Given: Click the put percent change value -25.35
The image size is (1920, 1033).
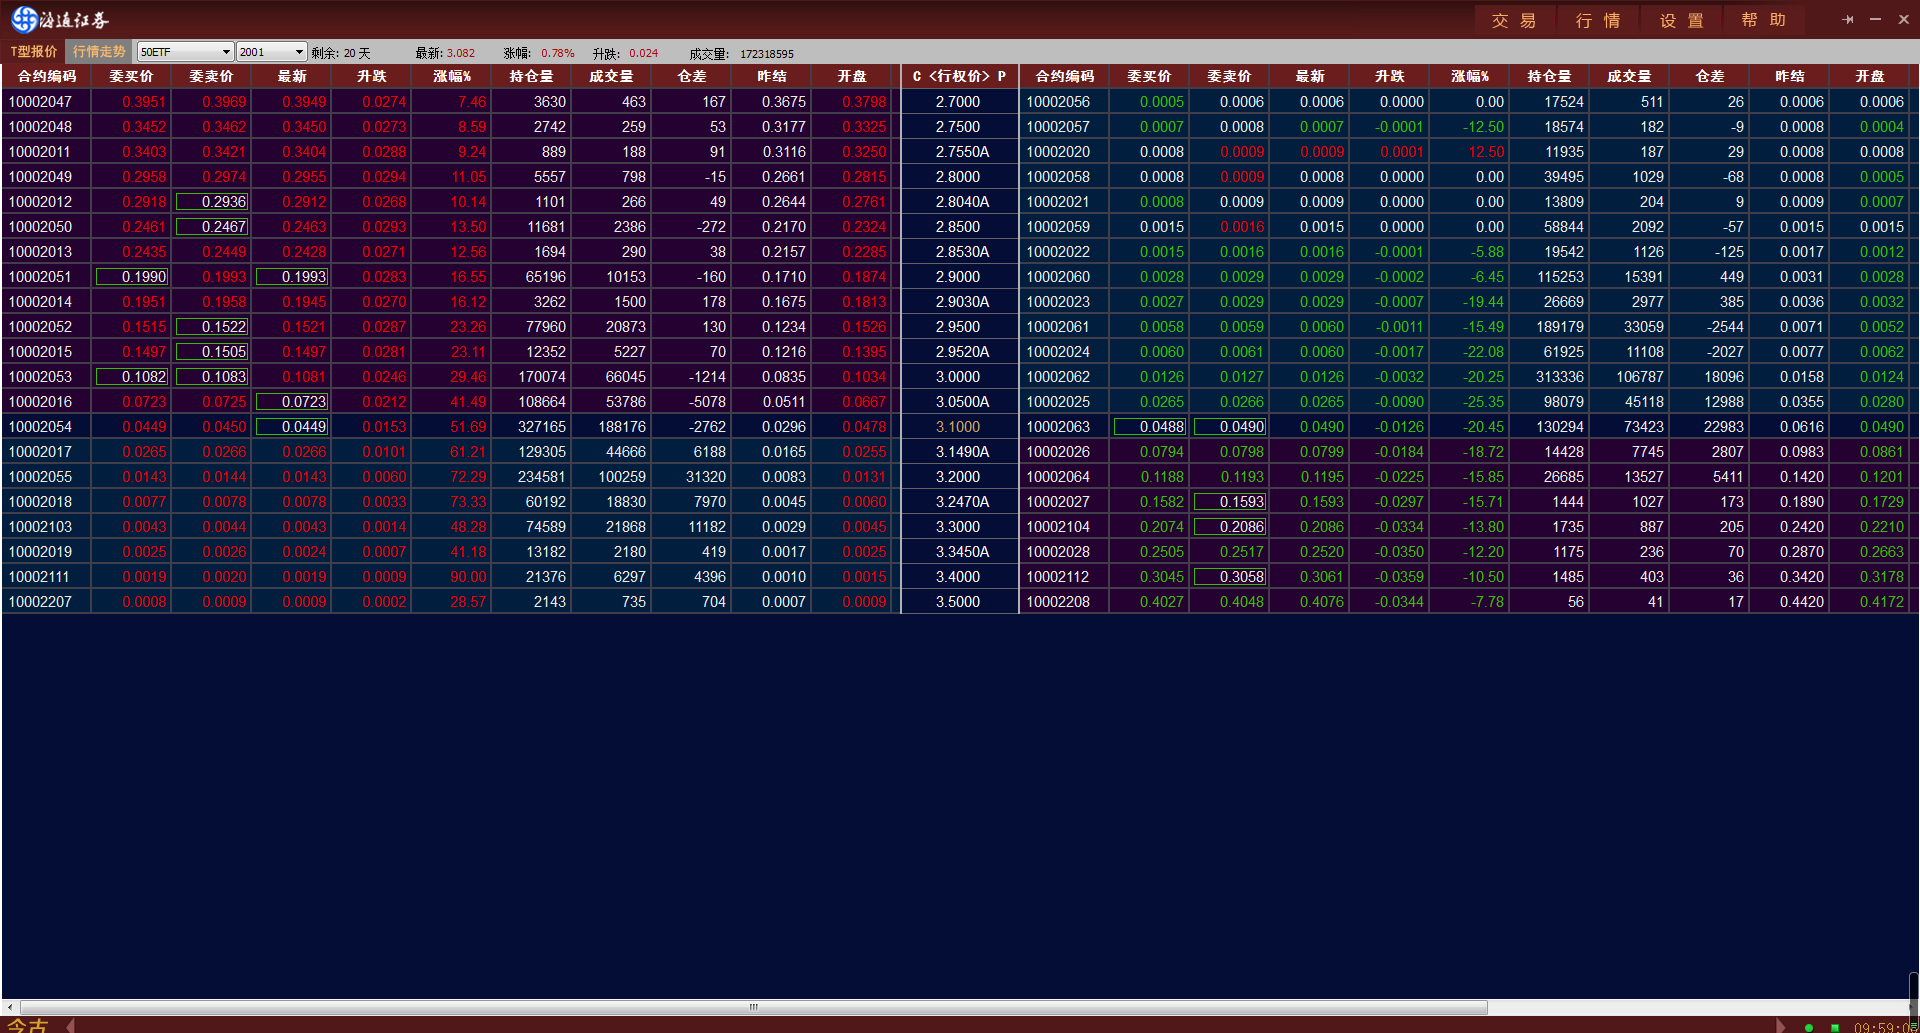Looking at the screenshot, I should pyautogui.click(x=1484, y=402).
